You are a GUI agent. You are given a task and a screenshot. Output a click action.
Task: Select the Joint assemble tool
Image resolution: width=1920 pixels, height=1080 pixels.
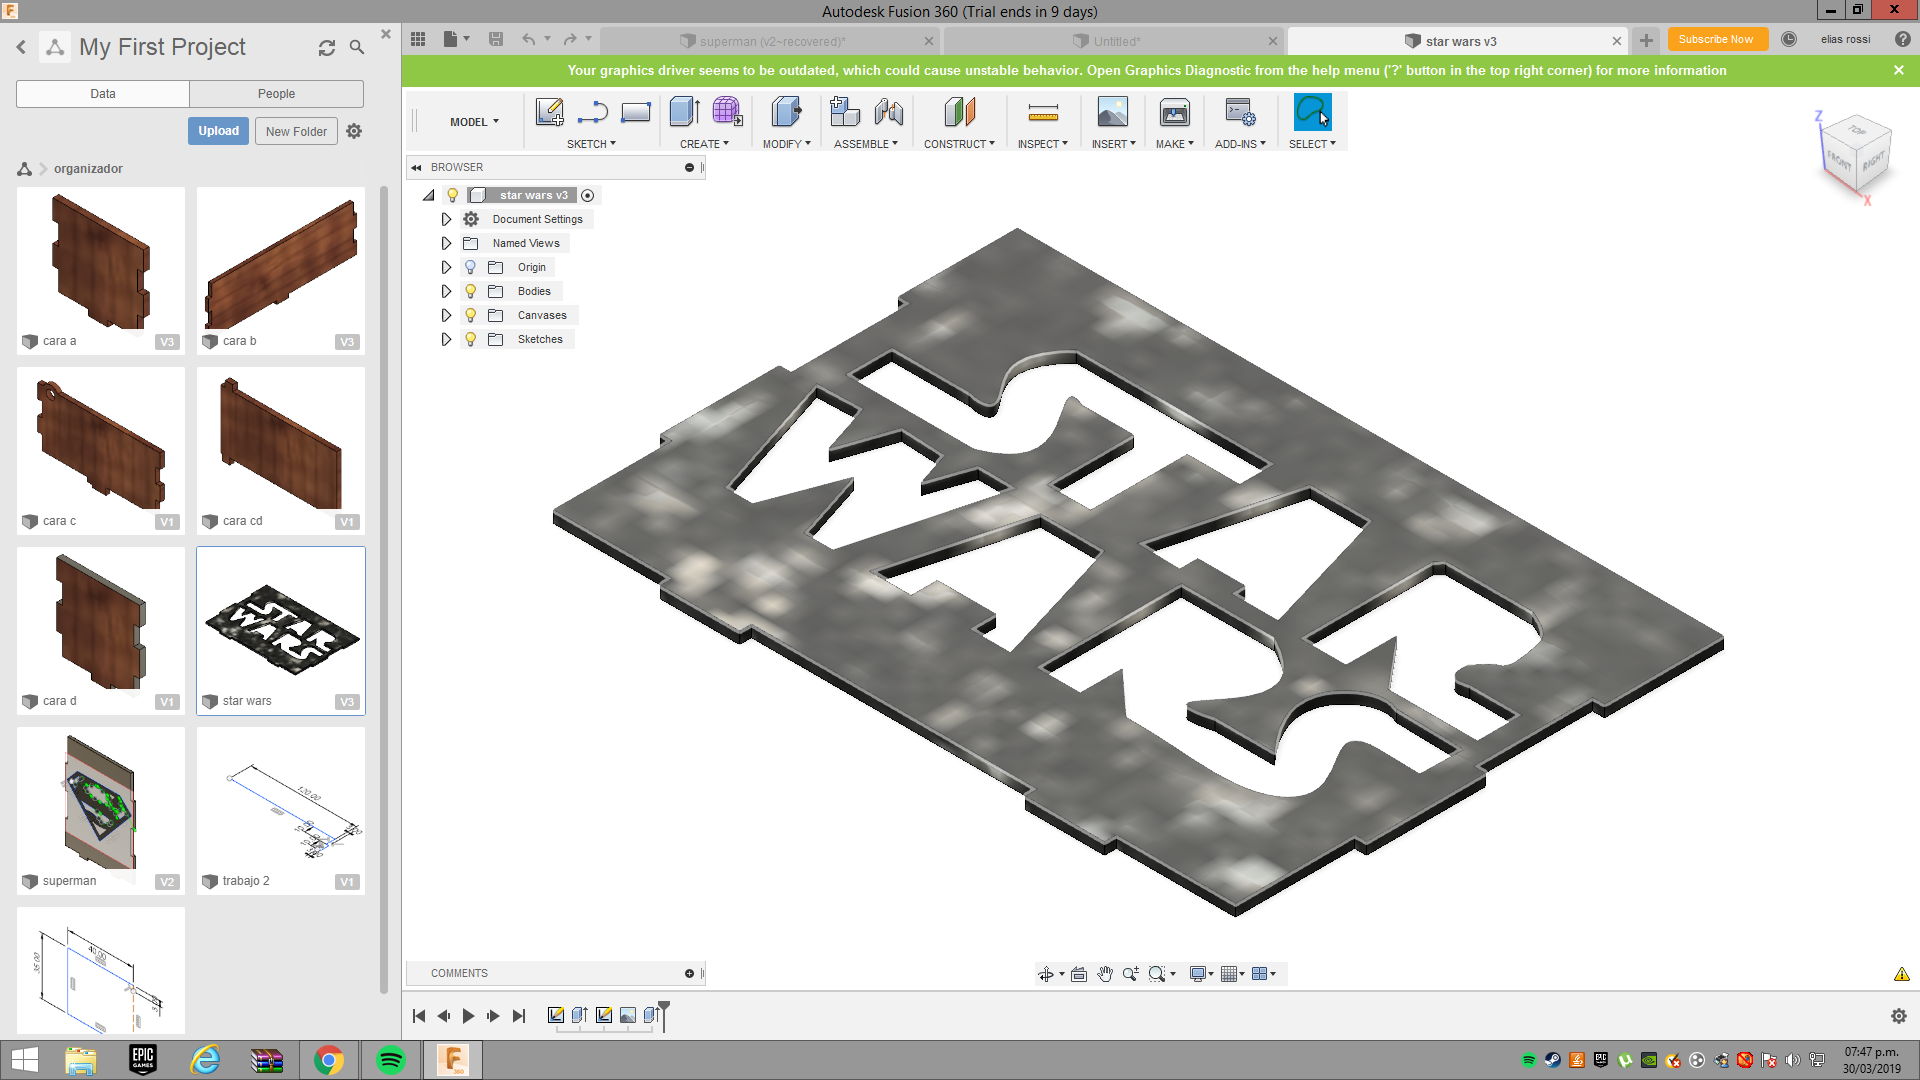click(x=889, y=112)
